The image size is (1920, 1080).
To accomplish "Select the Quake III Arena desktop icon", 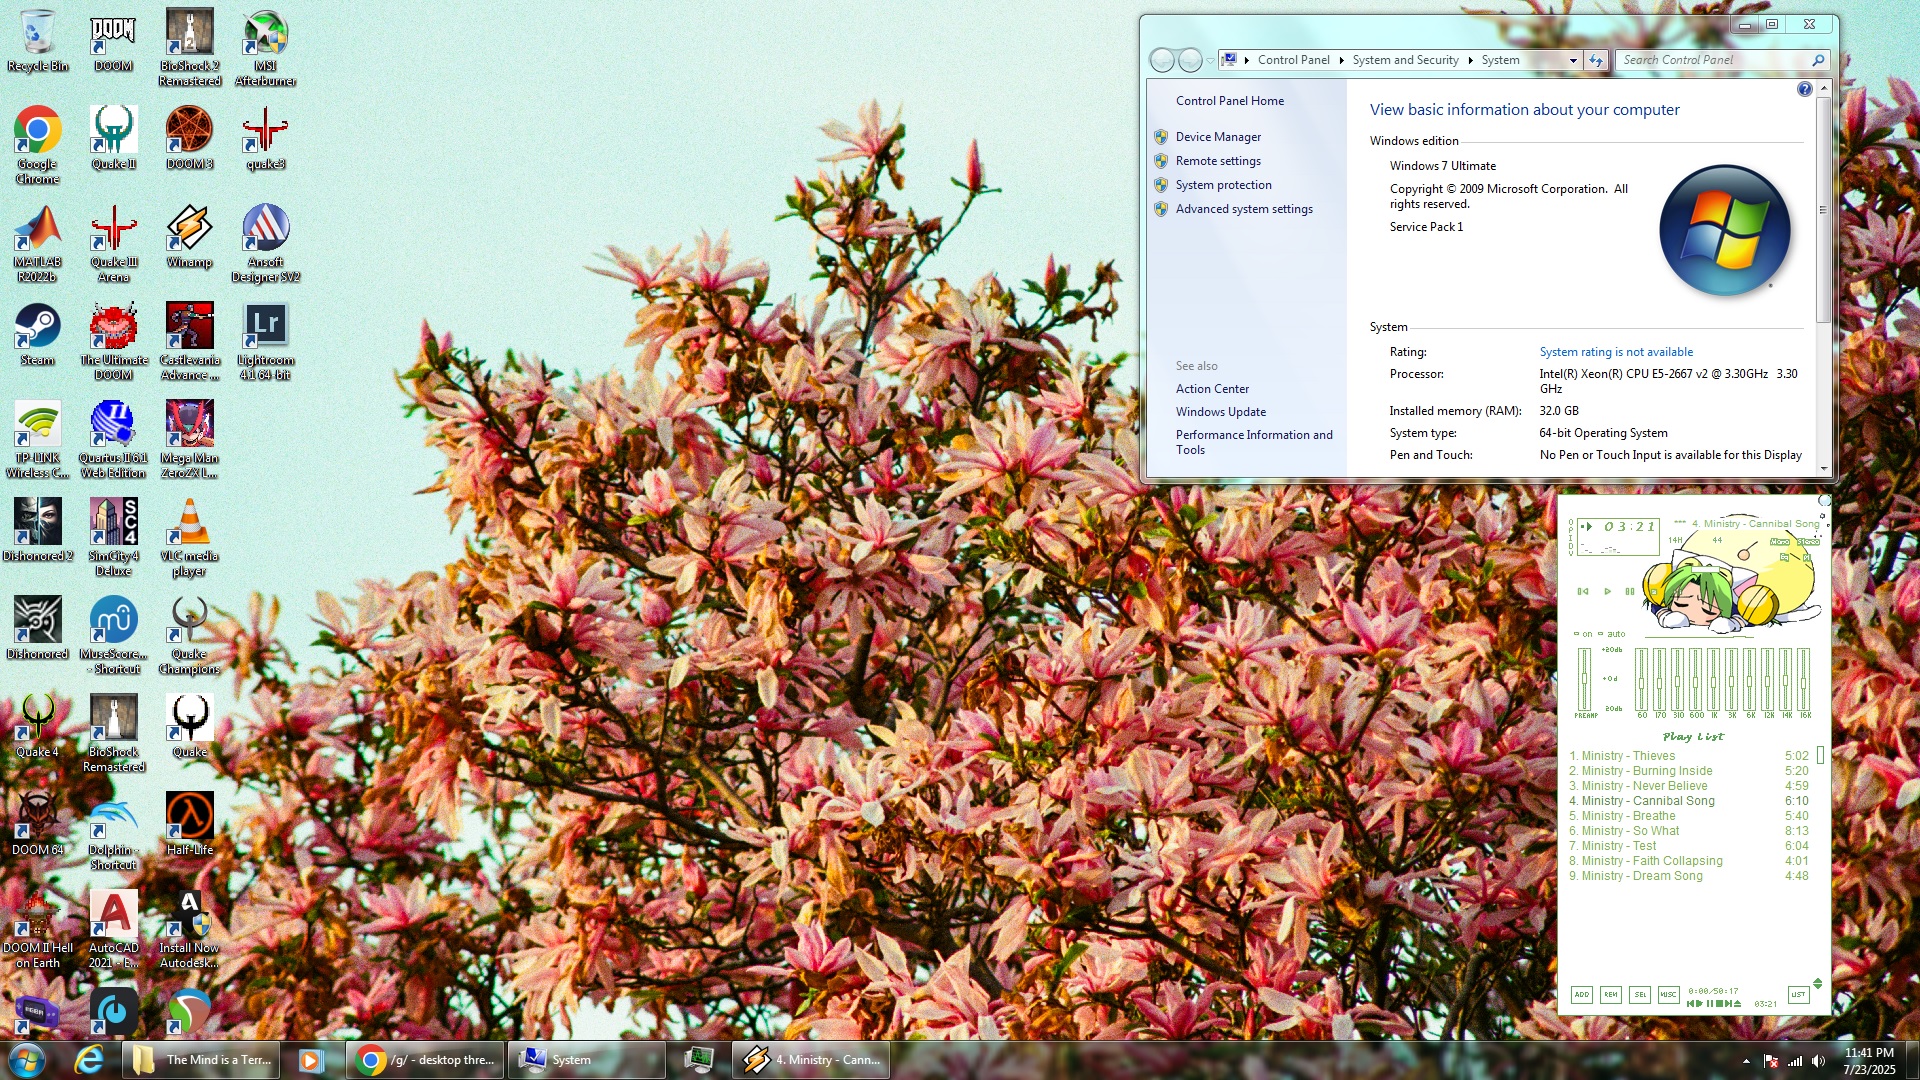I will click(113, 243).
